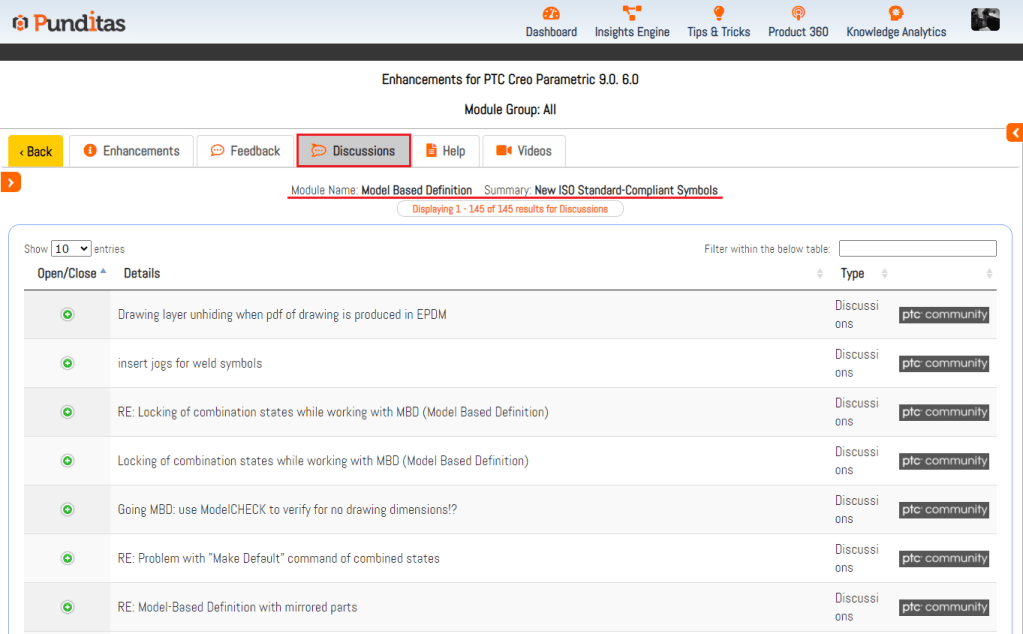
Task: Open the Dashboard gauge icon
Action: [x=551, y=13]
